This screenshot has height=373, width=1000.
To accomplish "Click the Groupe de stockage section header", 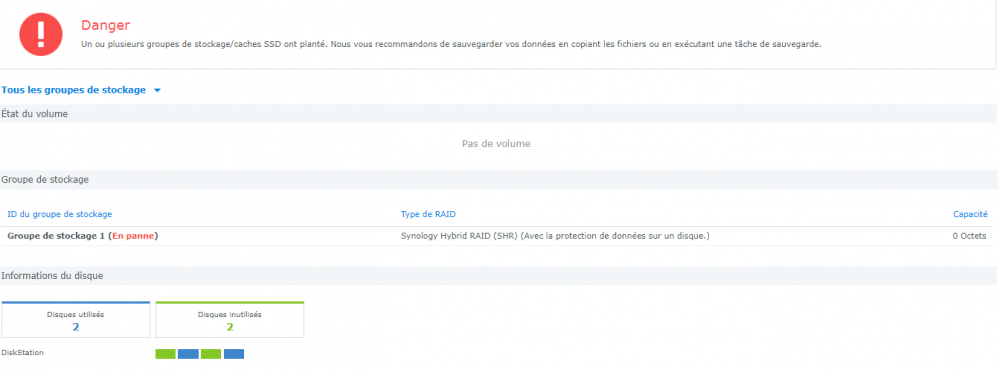I will point(45,180).
